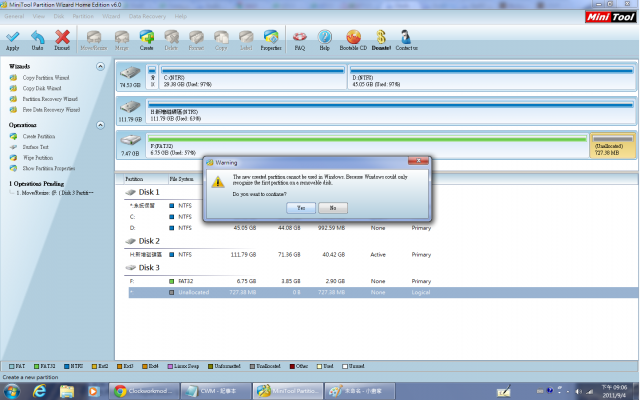The image size is (640, 400).
Task: Click Create Partition in Operations panel
Action: (39, 136)
